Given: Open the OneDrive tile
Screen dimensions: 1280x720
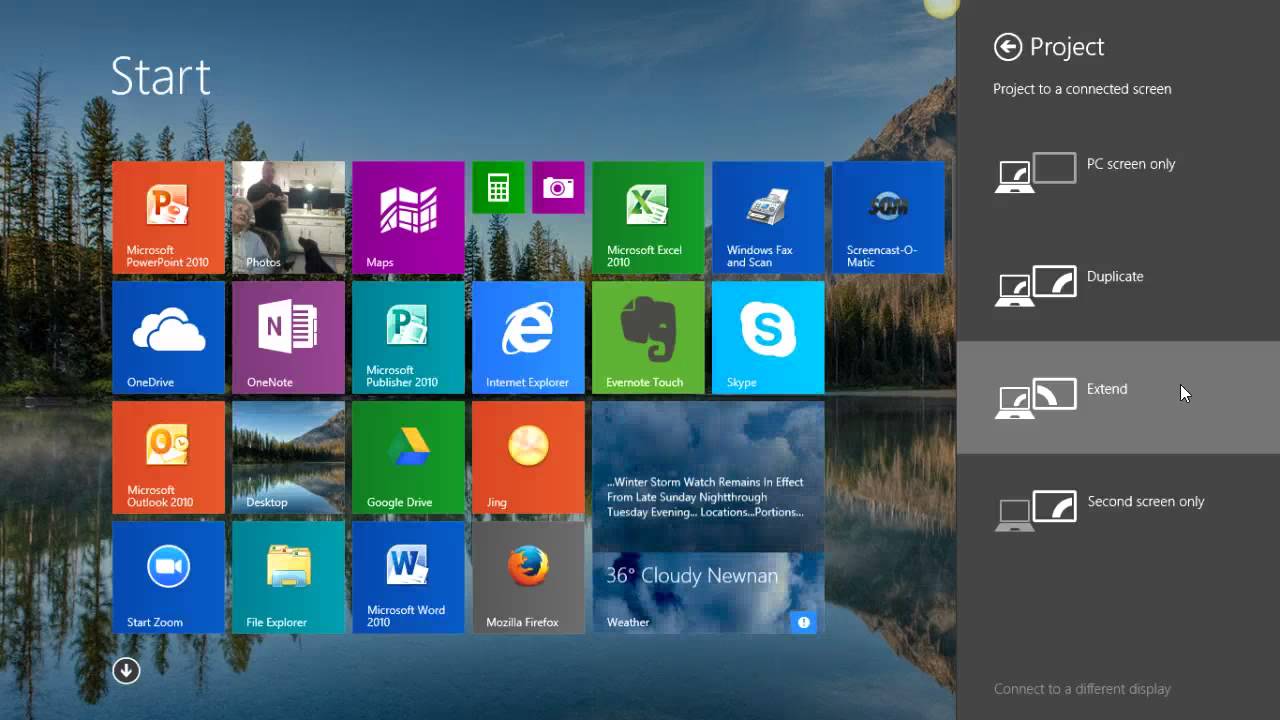Looking at the screenshot, I should click(168, 337).
